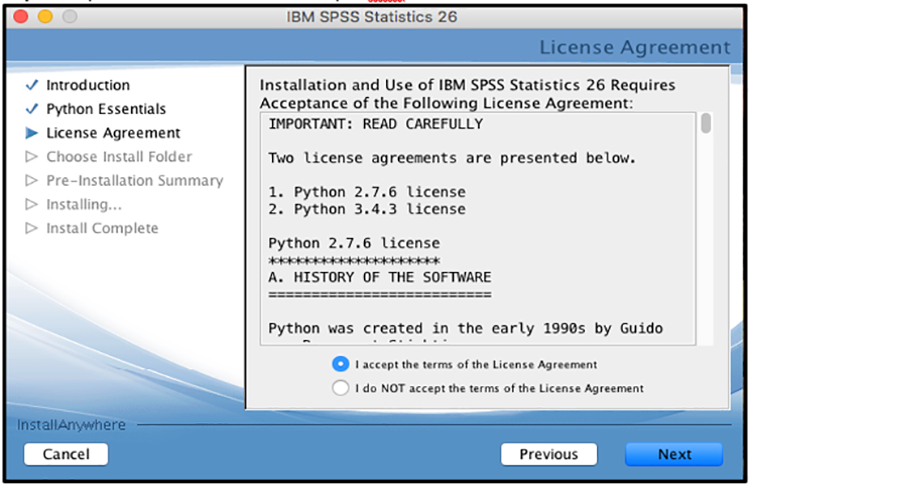Minimize installer window with yellow button

coord(45,17)
